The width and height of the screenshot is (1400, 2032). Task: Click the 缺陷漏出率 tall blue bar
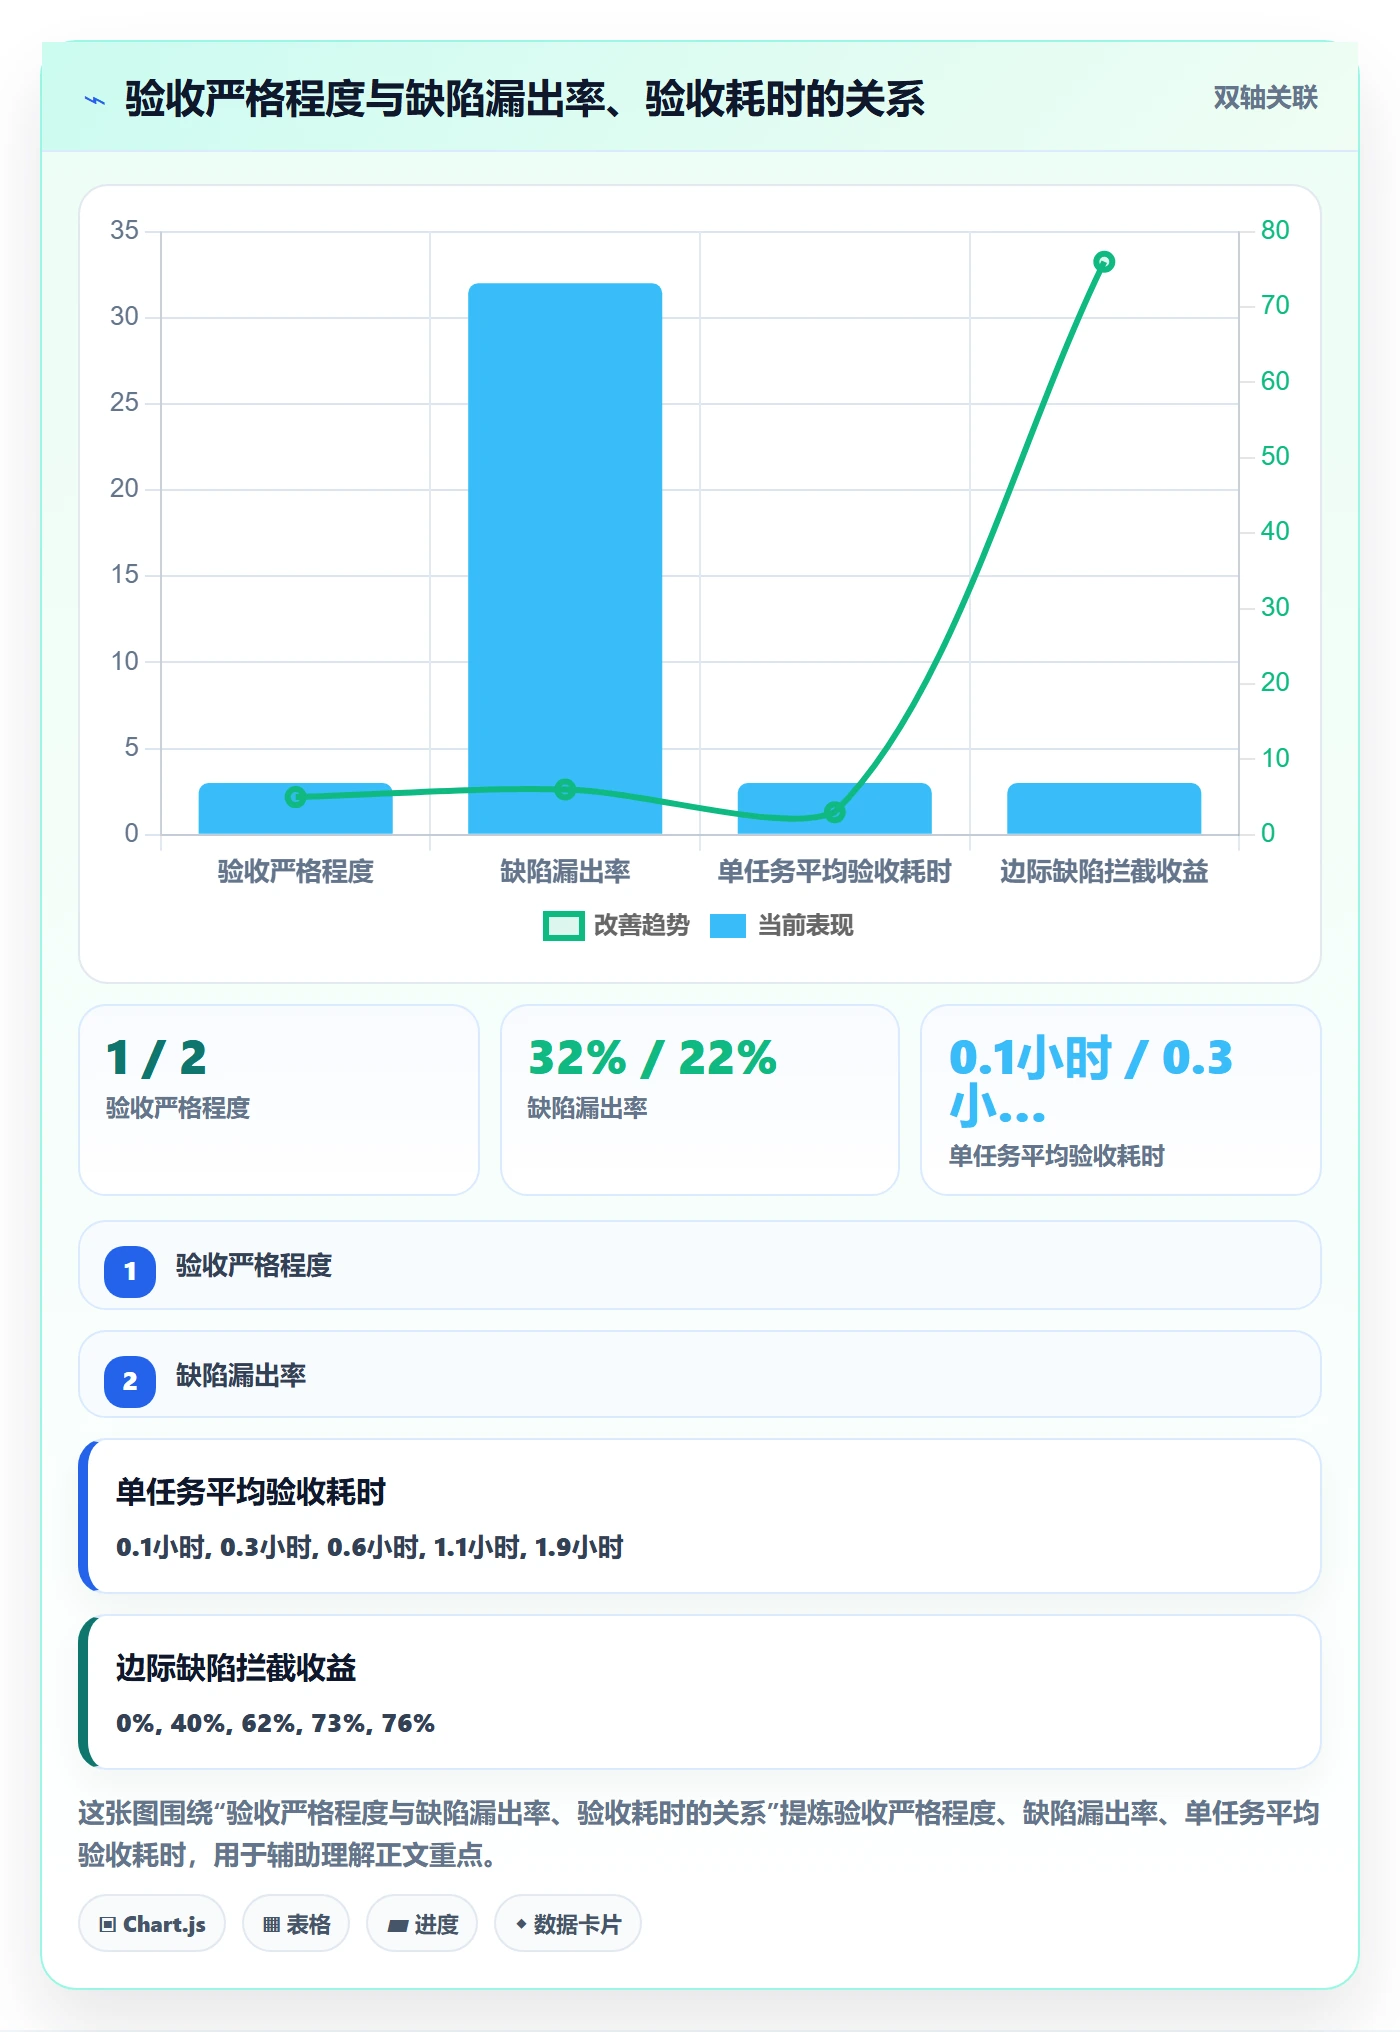[565, 558]
